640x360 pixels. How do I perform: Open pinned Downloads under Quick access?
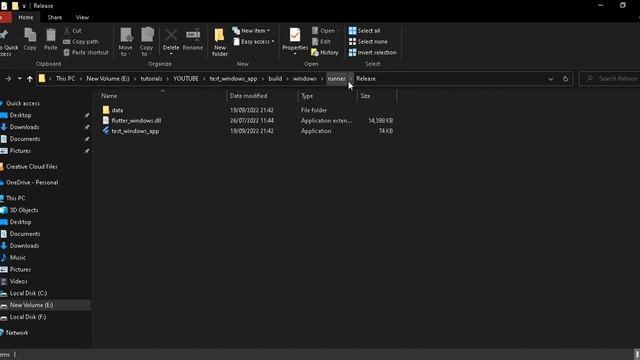(24, 127)
